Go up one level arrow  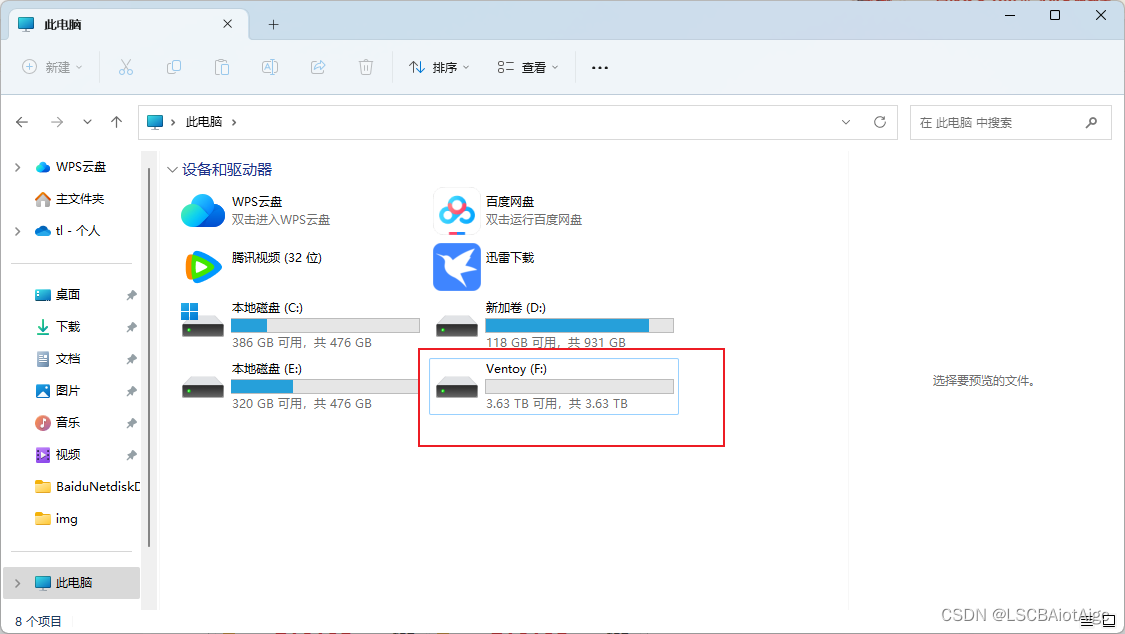(x=116, y=123)
